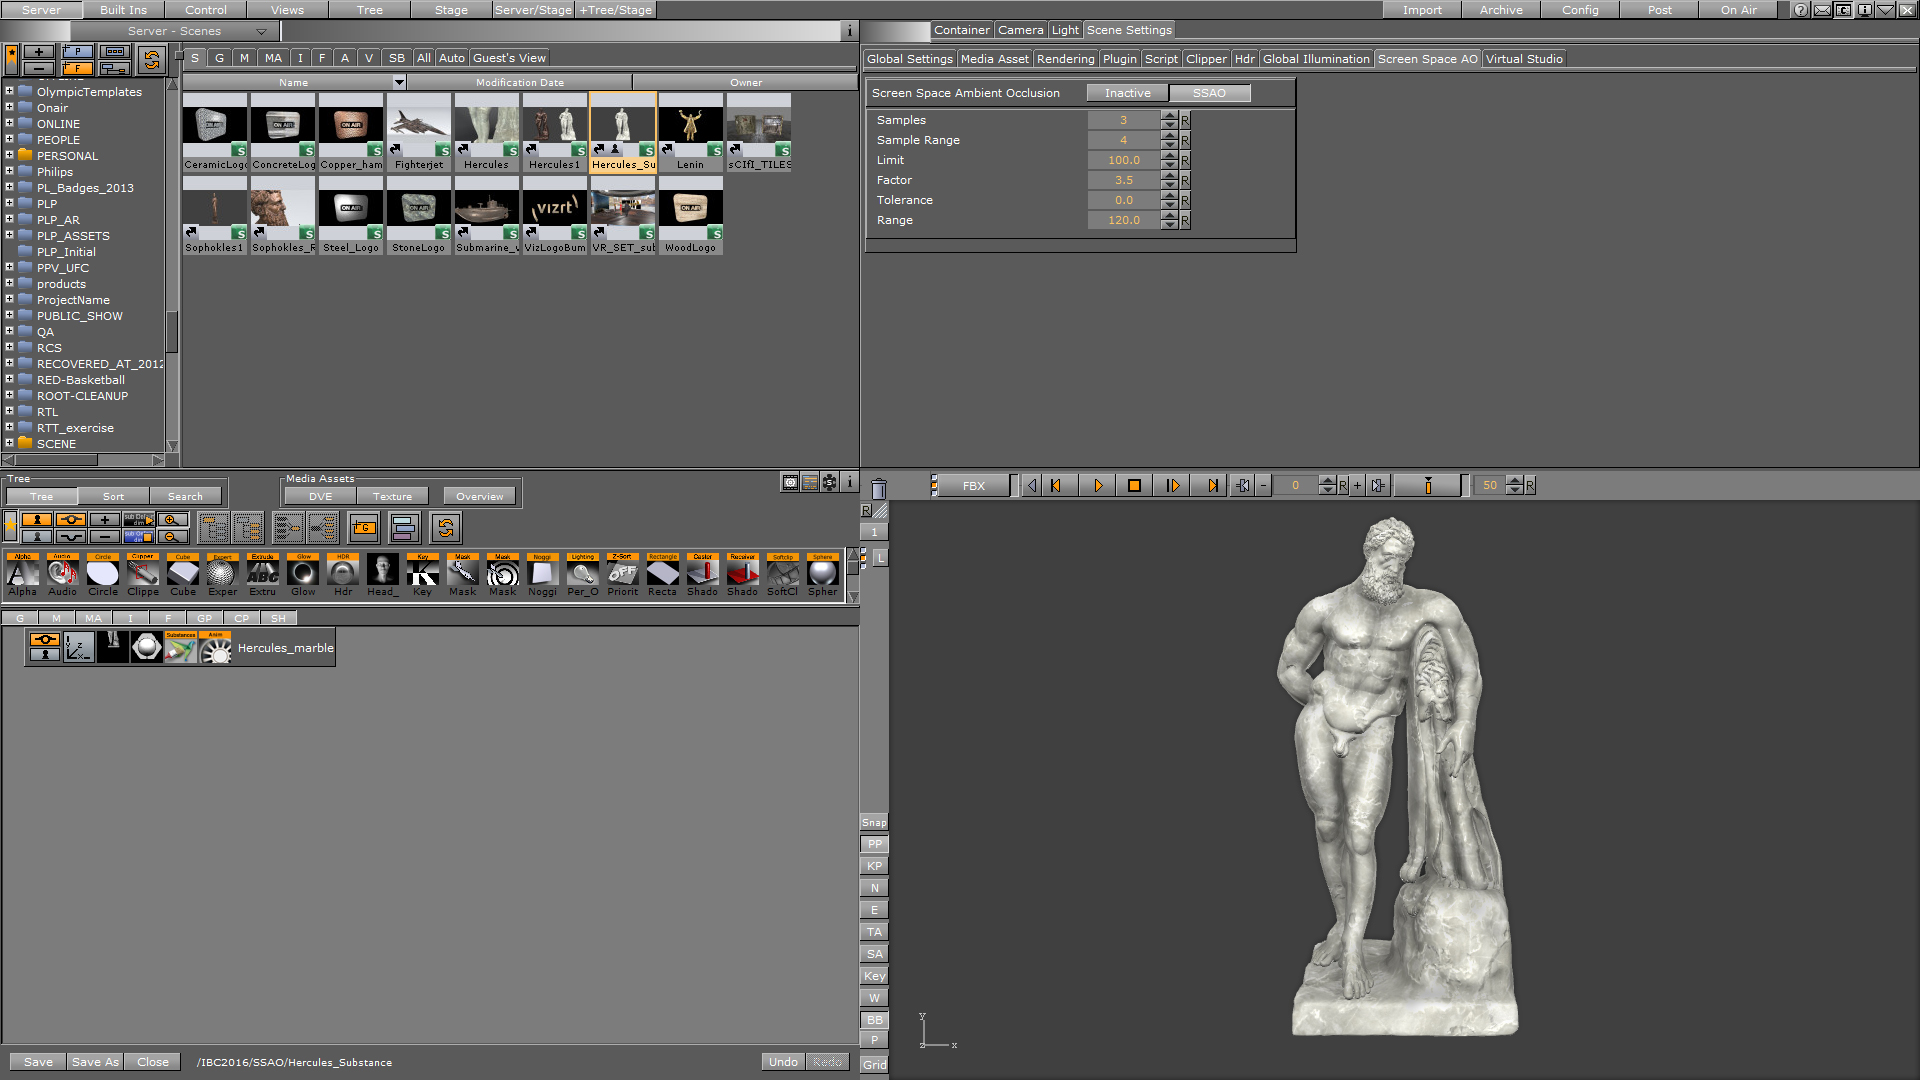Image resolution: width=1920 pixels, height=1080 pixels.
Task: Increase the Samples value stepper
Action: [x=1169, y=115]
